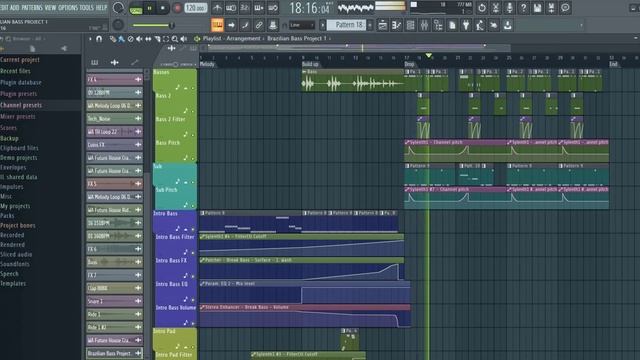Open the Browser view toolbar icon

438,25
